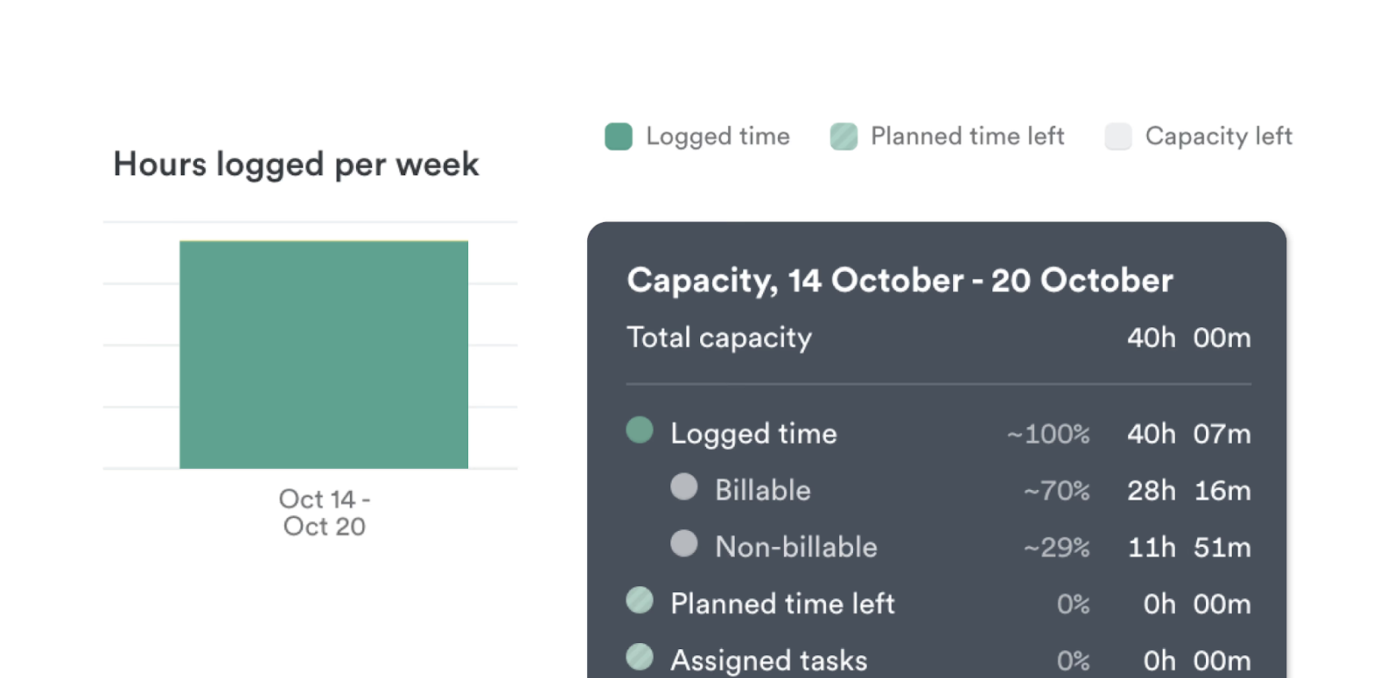Click the striped dot beside Assigned tasks
Image resolution: width=1400 pixels, height=678 pixels.
coord(639,657)
